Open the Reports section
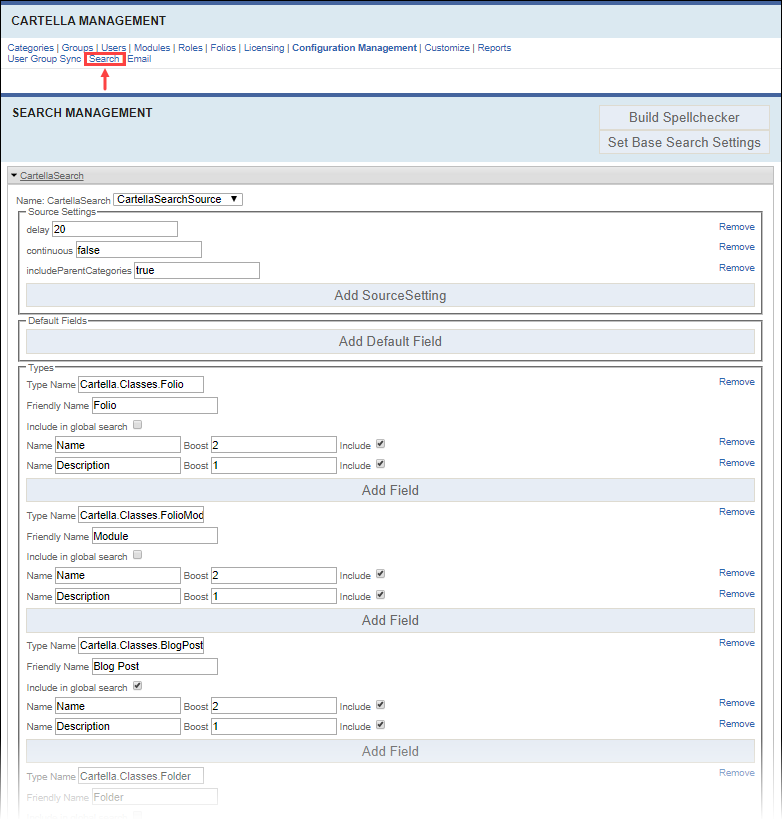 (494, 48)
